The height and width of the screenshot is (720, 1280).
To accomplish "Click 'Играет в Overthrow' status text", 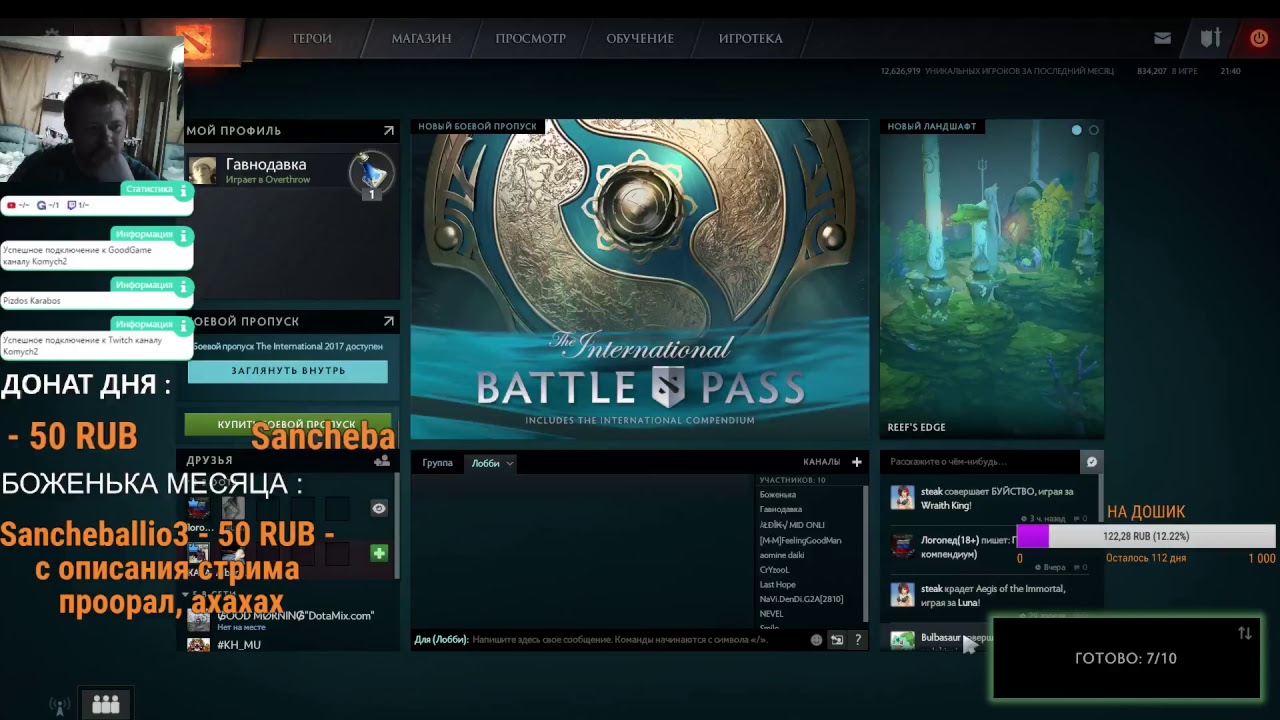I will point(268,180).
